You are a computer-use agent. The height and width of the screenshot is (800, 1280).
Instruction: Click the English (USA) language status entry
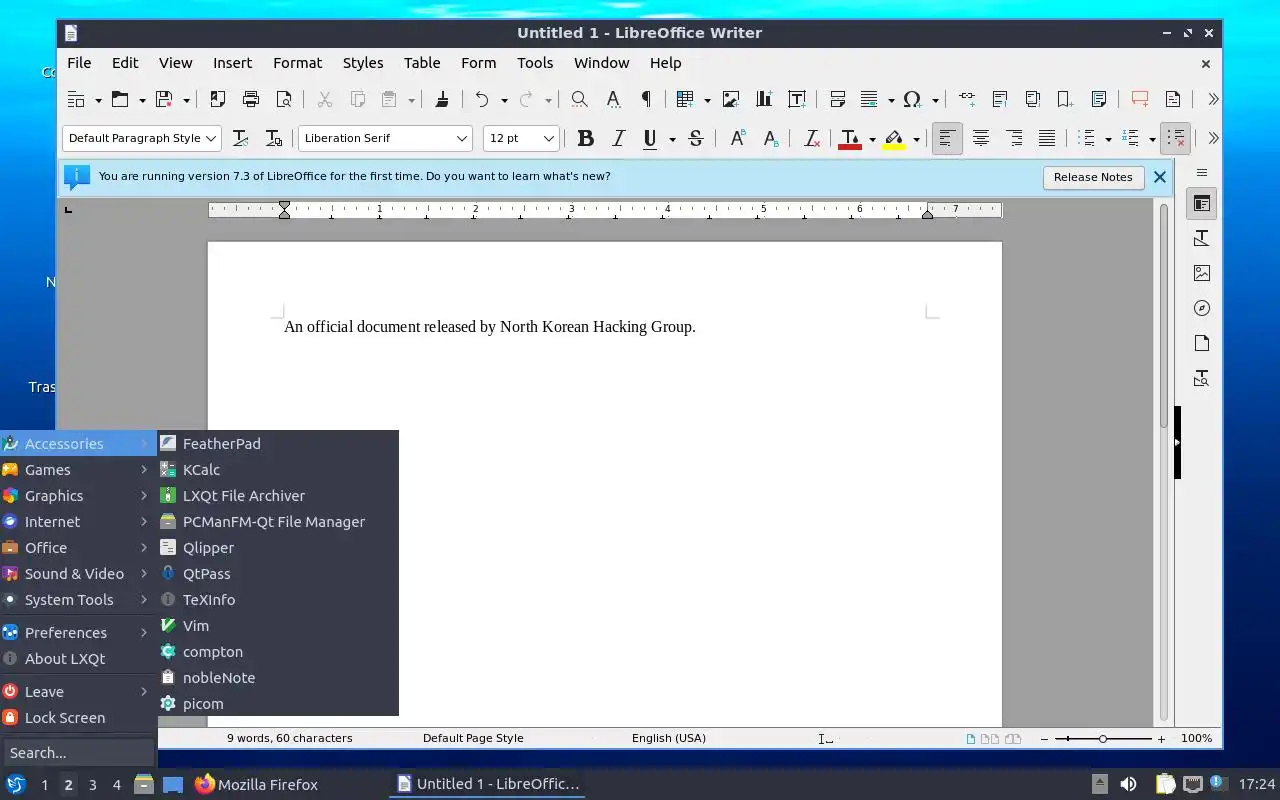point(669,738)
